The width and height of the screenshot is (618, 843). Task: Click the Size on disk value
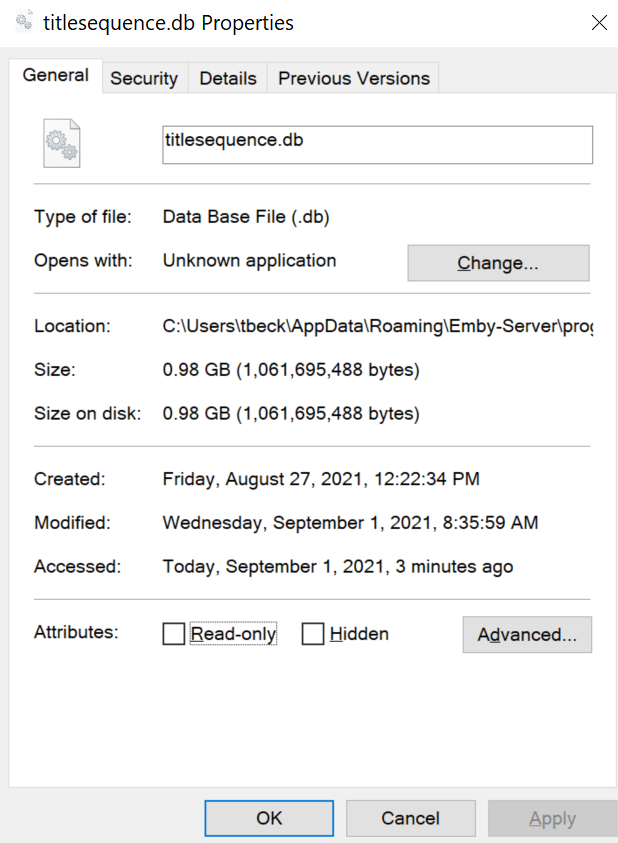click(x=291, y=413)
